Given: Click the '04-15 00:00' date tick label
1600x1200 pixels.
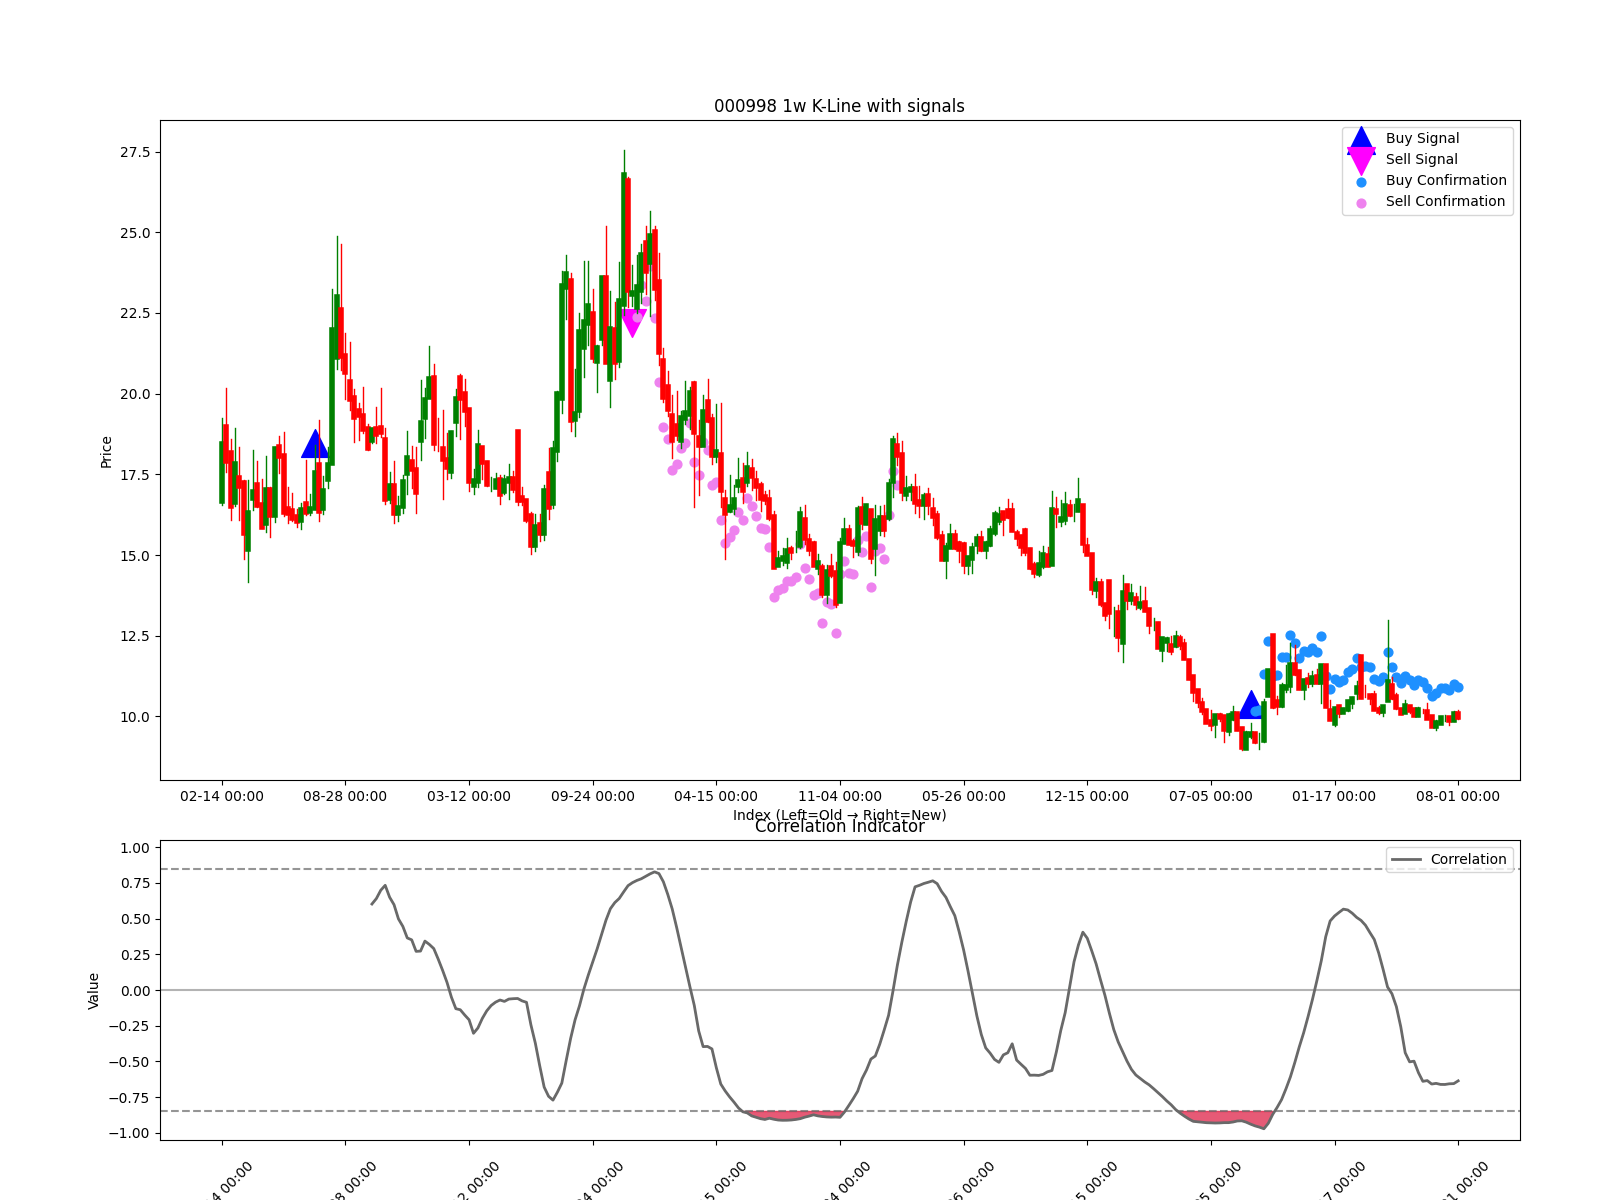Looking at the screenshot, I should tap(716, 796).
